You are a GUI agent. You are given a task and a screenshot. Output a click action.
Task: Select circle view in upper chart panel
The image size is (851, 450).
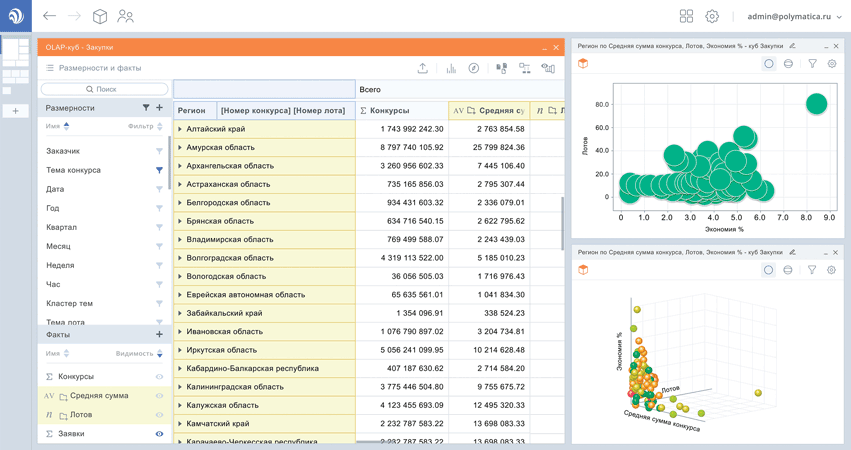click(x=769, y=64)
